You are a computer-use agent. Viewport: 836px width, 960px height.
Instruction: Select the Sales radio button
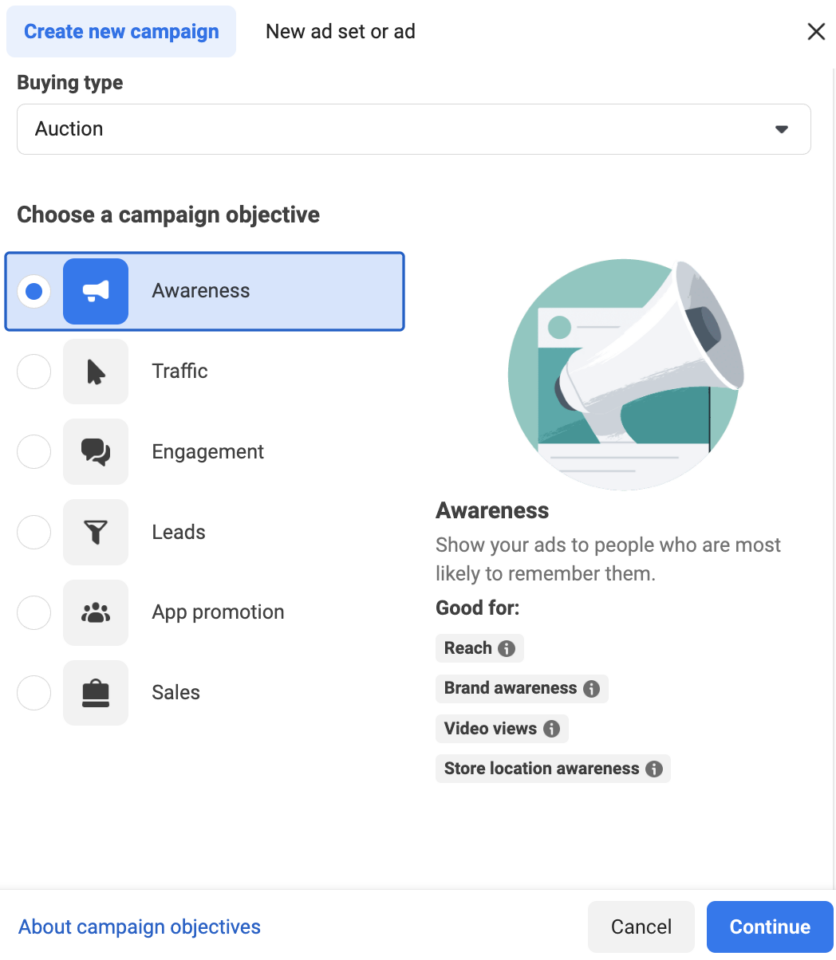tap(33, 692)
